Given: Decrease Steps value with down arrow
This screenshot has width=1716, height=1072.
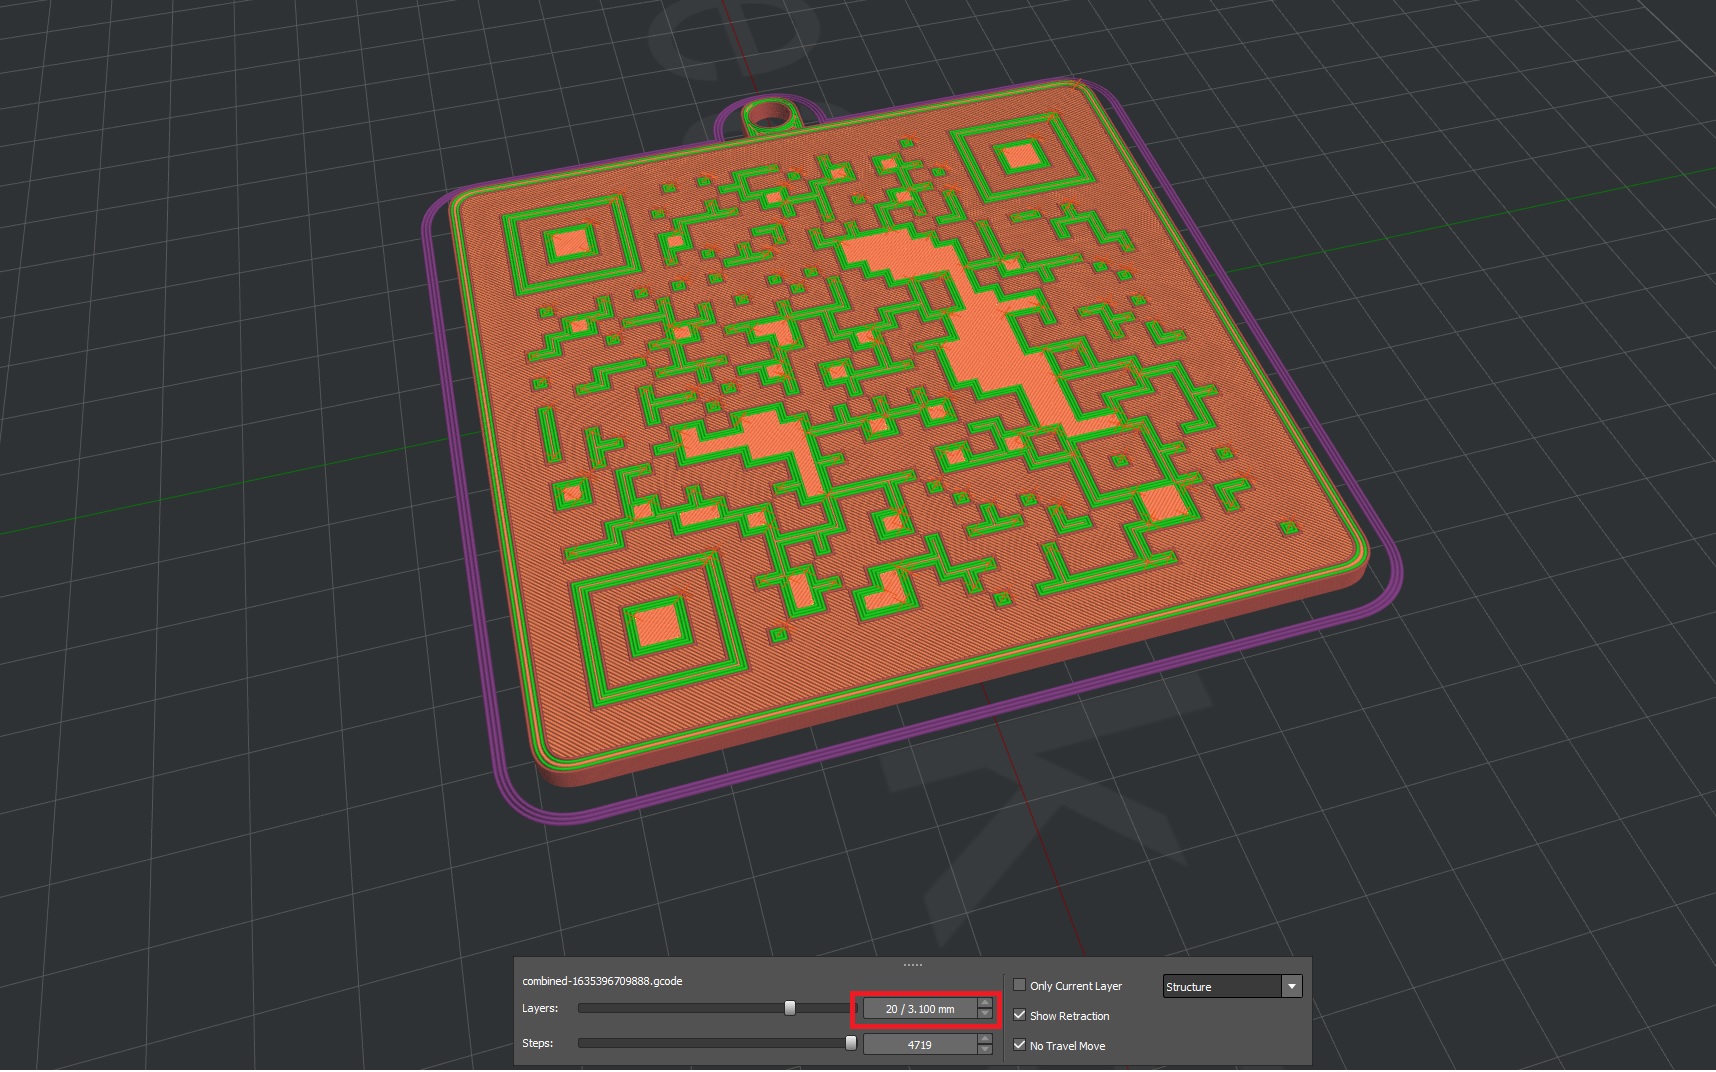Looking at the screenshot, I should tap(985, 1050).
